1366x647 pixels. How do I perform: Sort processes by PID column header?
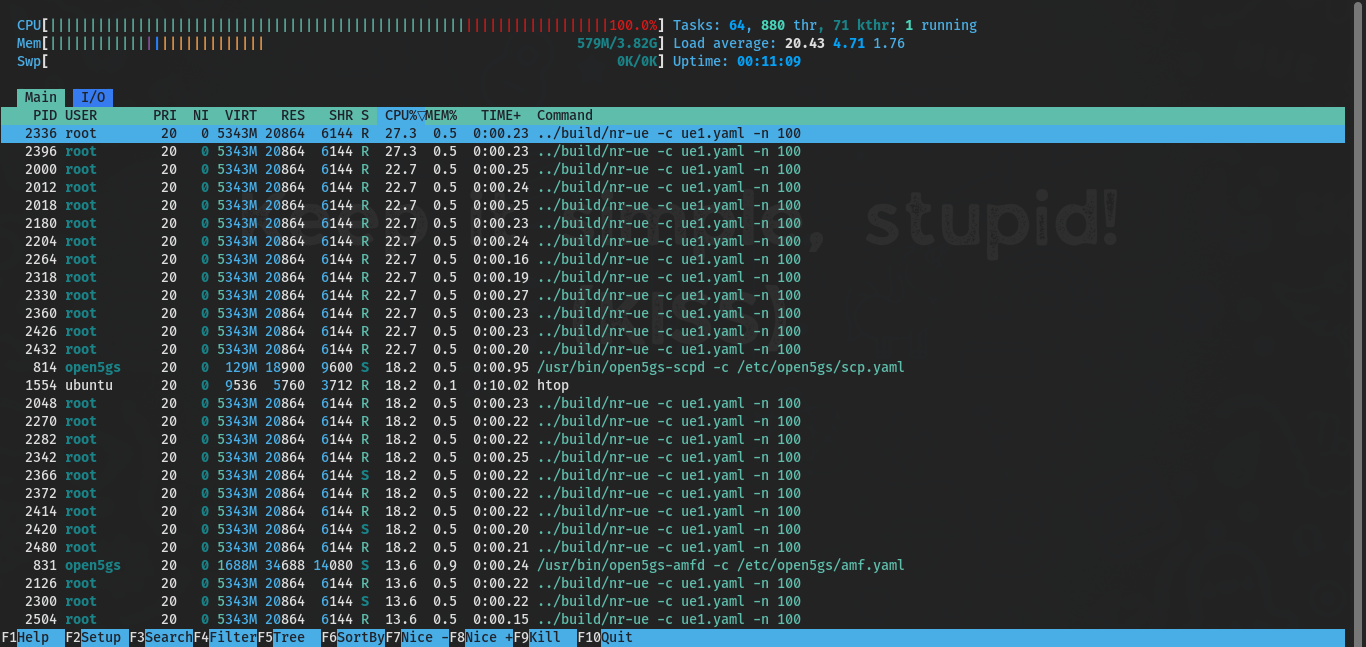[x=44, y=115]
